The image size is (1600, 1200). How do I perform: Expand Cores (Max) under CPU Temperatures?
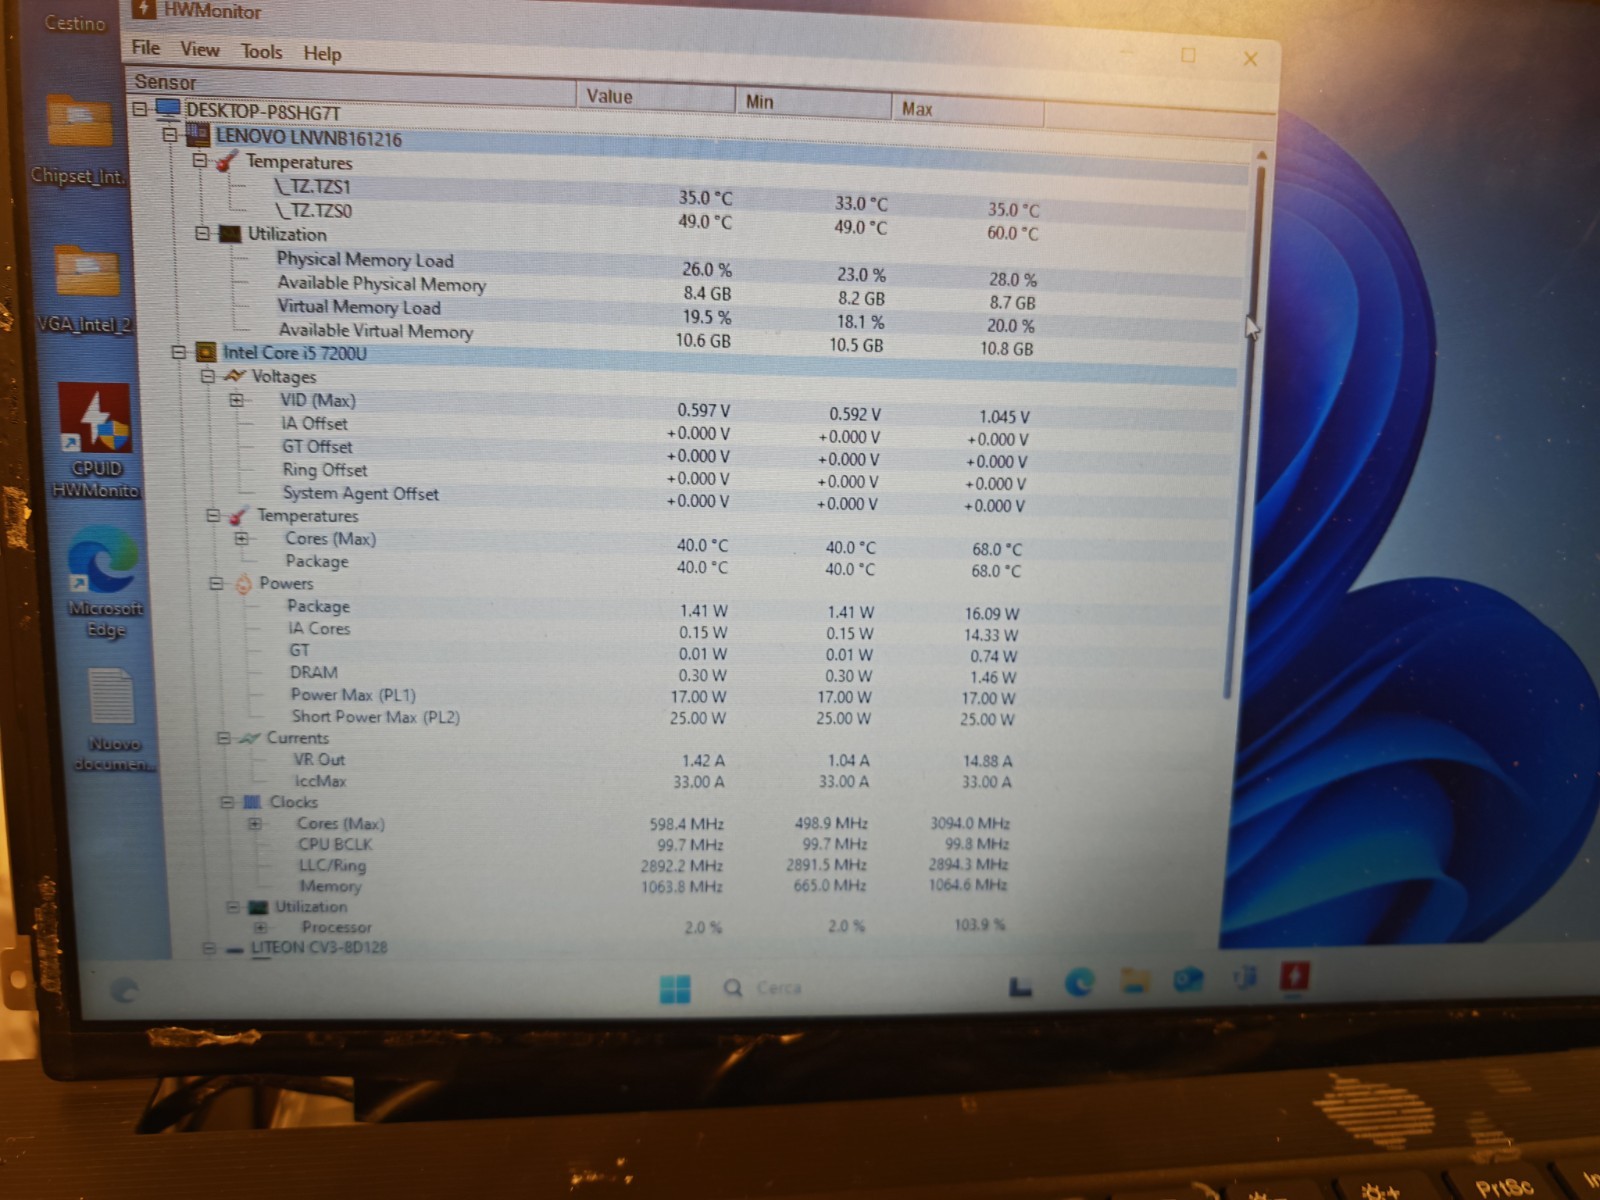tap(241, 538)
